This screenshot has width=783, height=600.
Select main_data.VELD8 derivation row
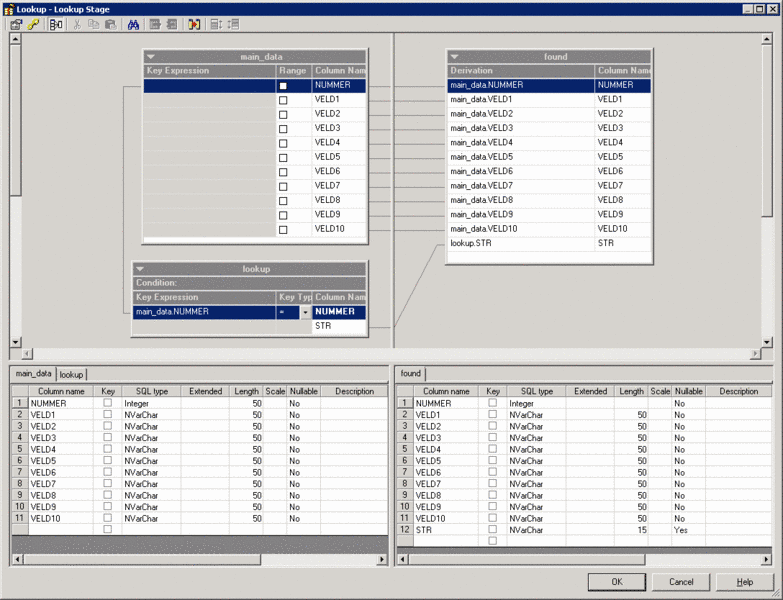point(520,200)
